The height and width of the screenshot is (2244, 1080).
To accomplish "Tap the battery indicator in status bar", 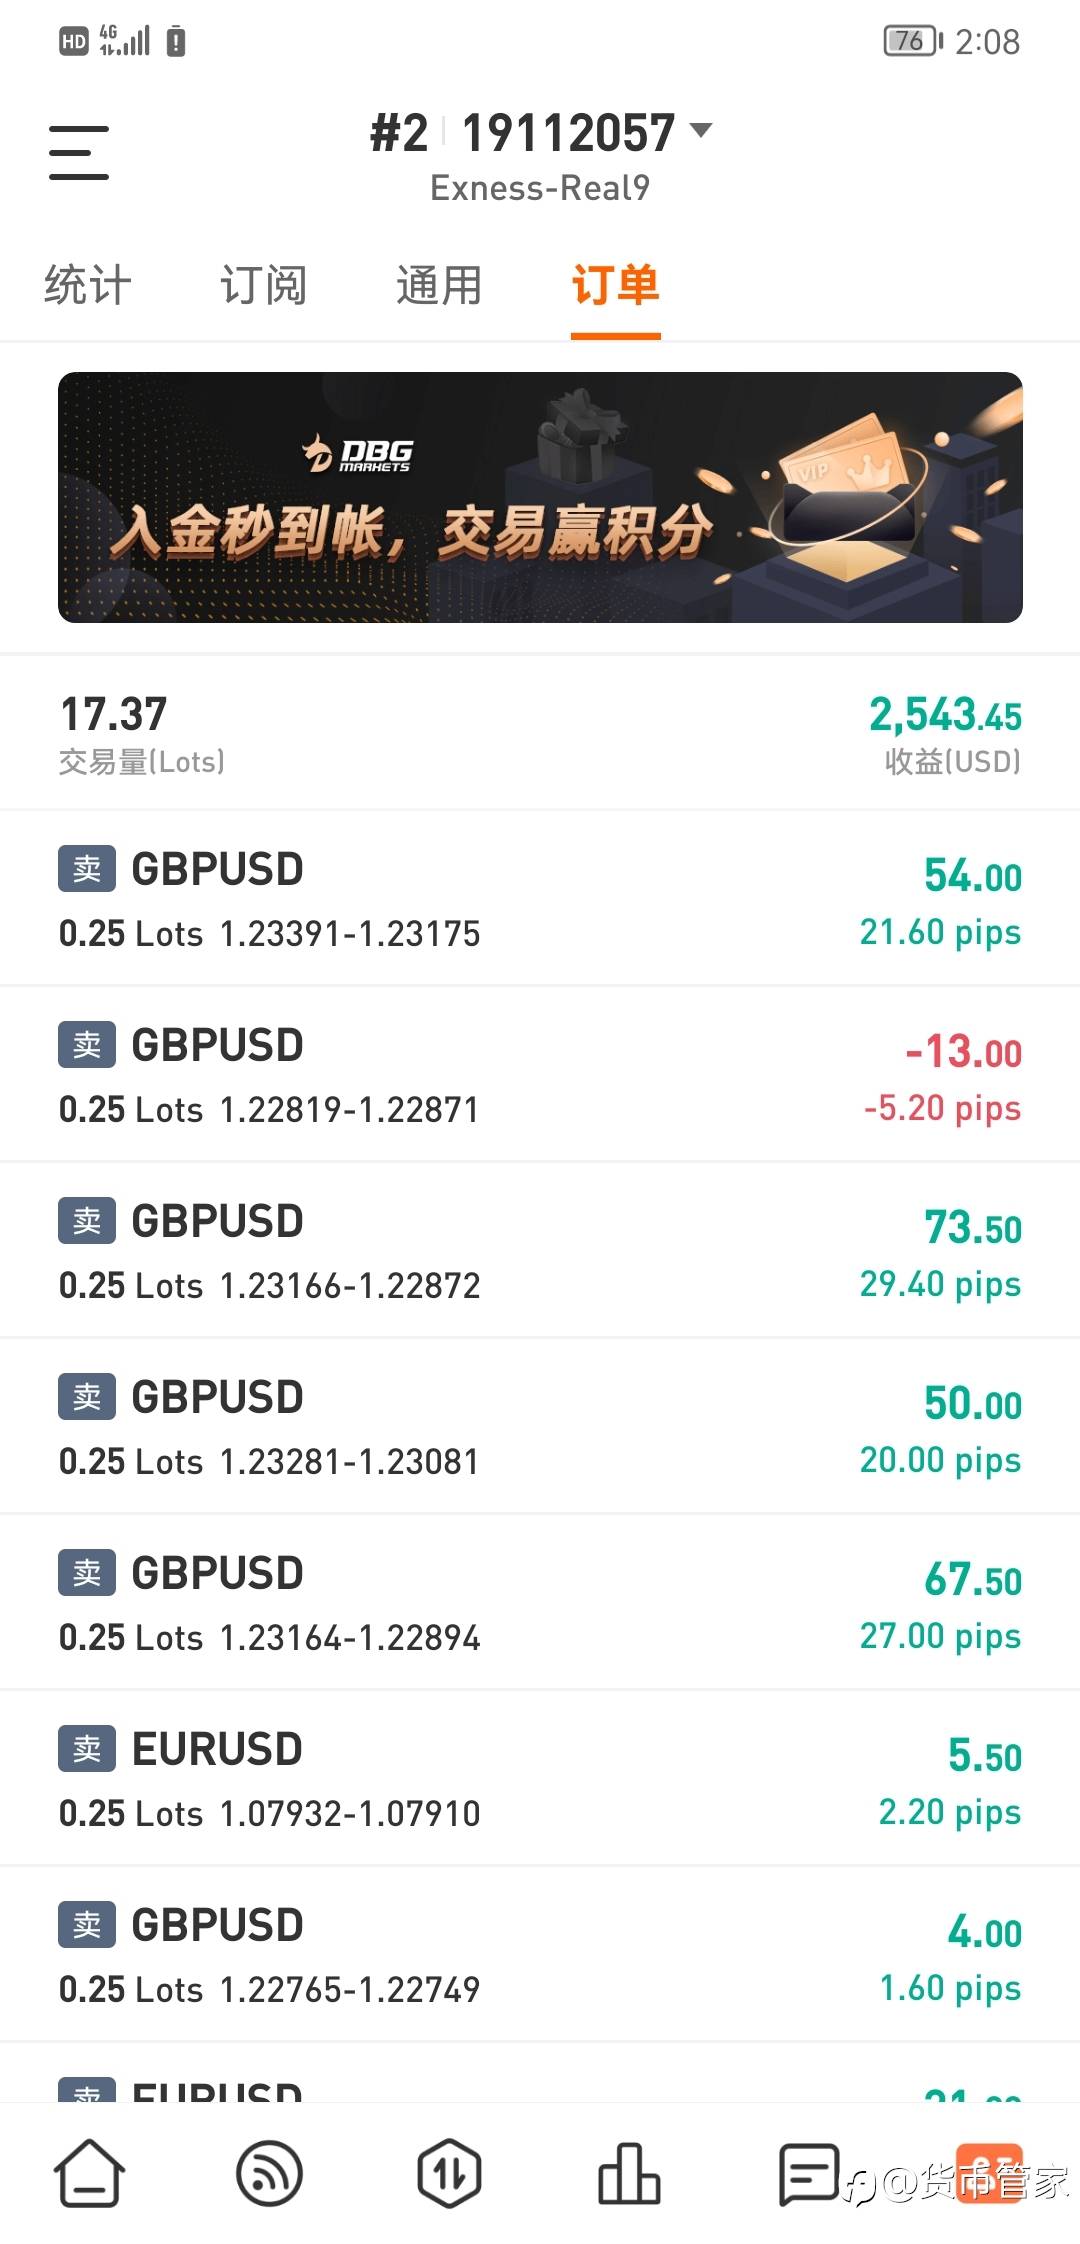I will (x=912, y=41).
